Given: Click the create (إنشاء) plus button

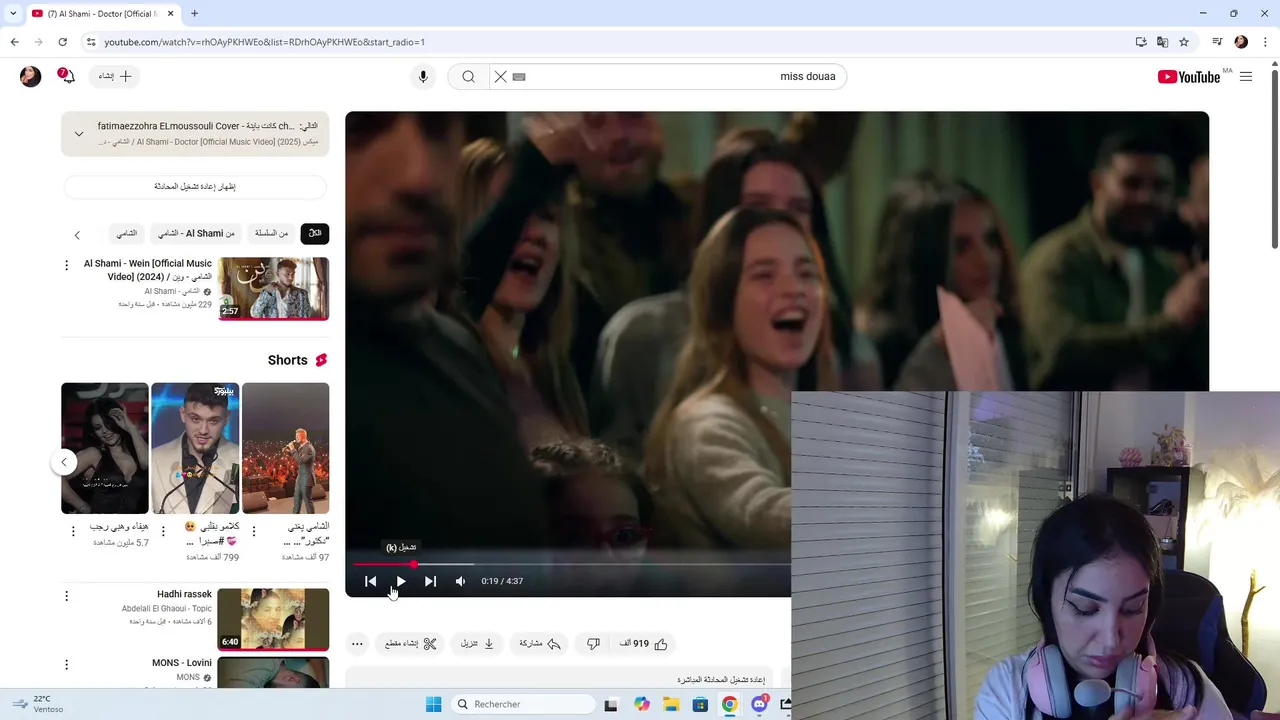Looking at the screenshot, I should [115, 76].
